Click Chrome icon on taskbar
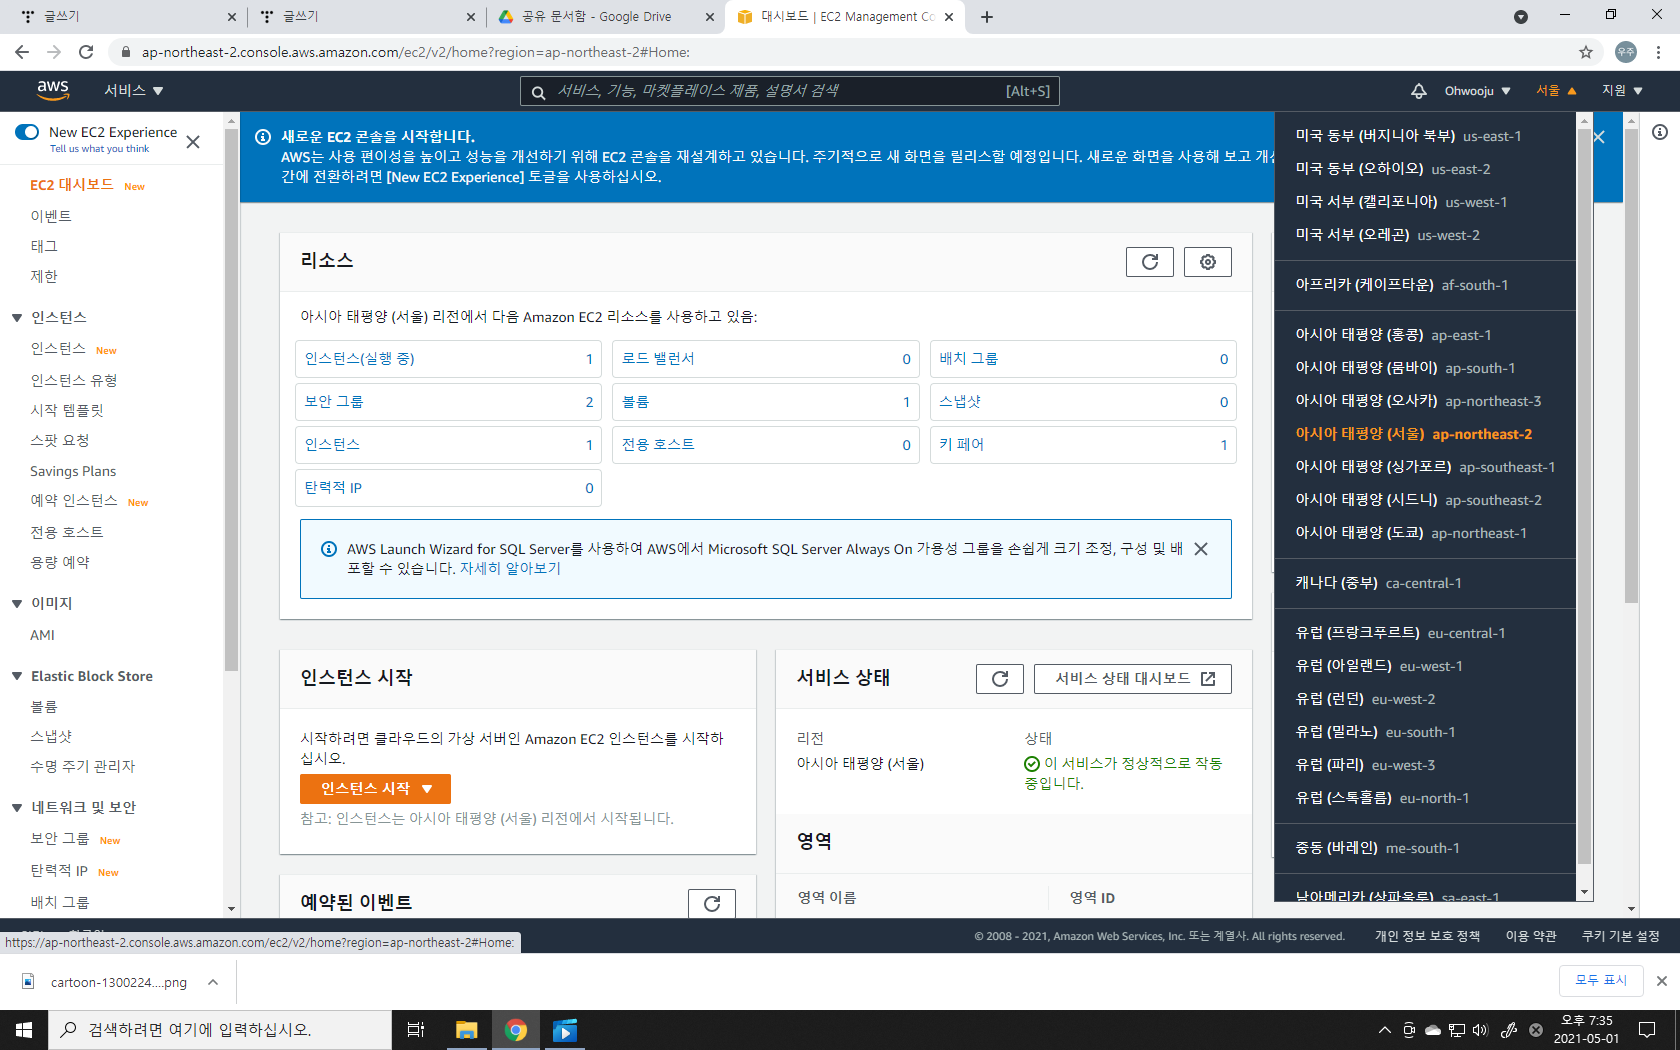 [x=516, y=1030]
